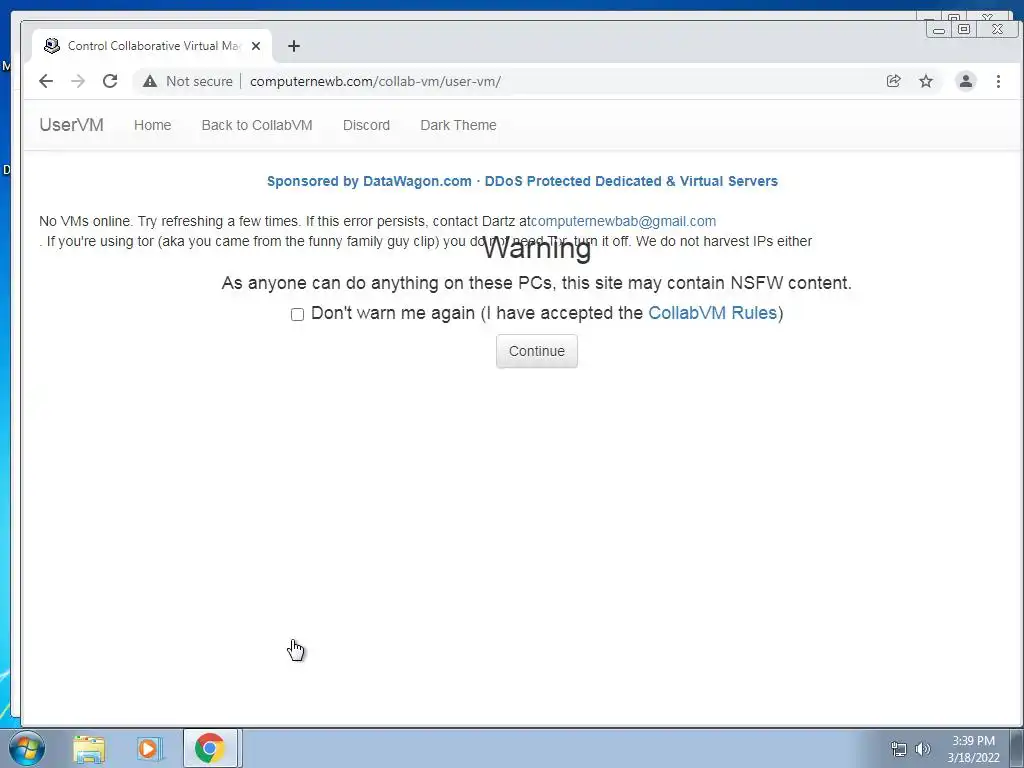Viewport: 1024px width, 768px height.
Task: Open the DataWagon.com sponsor link
Action: (522, 181)
